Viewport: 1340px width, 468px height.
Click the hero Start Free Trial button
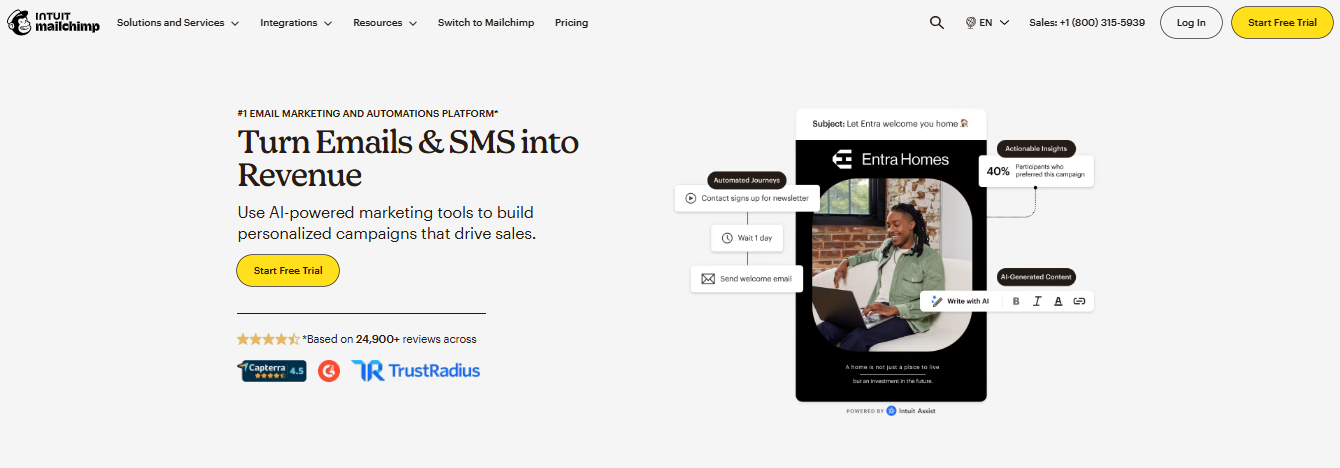coord(288,270)
